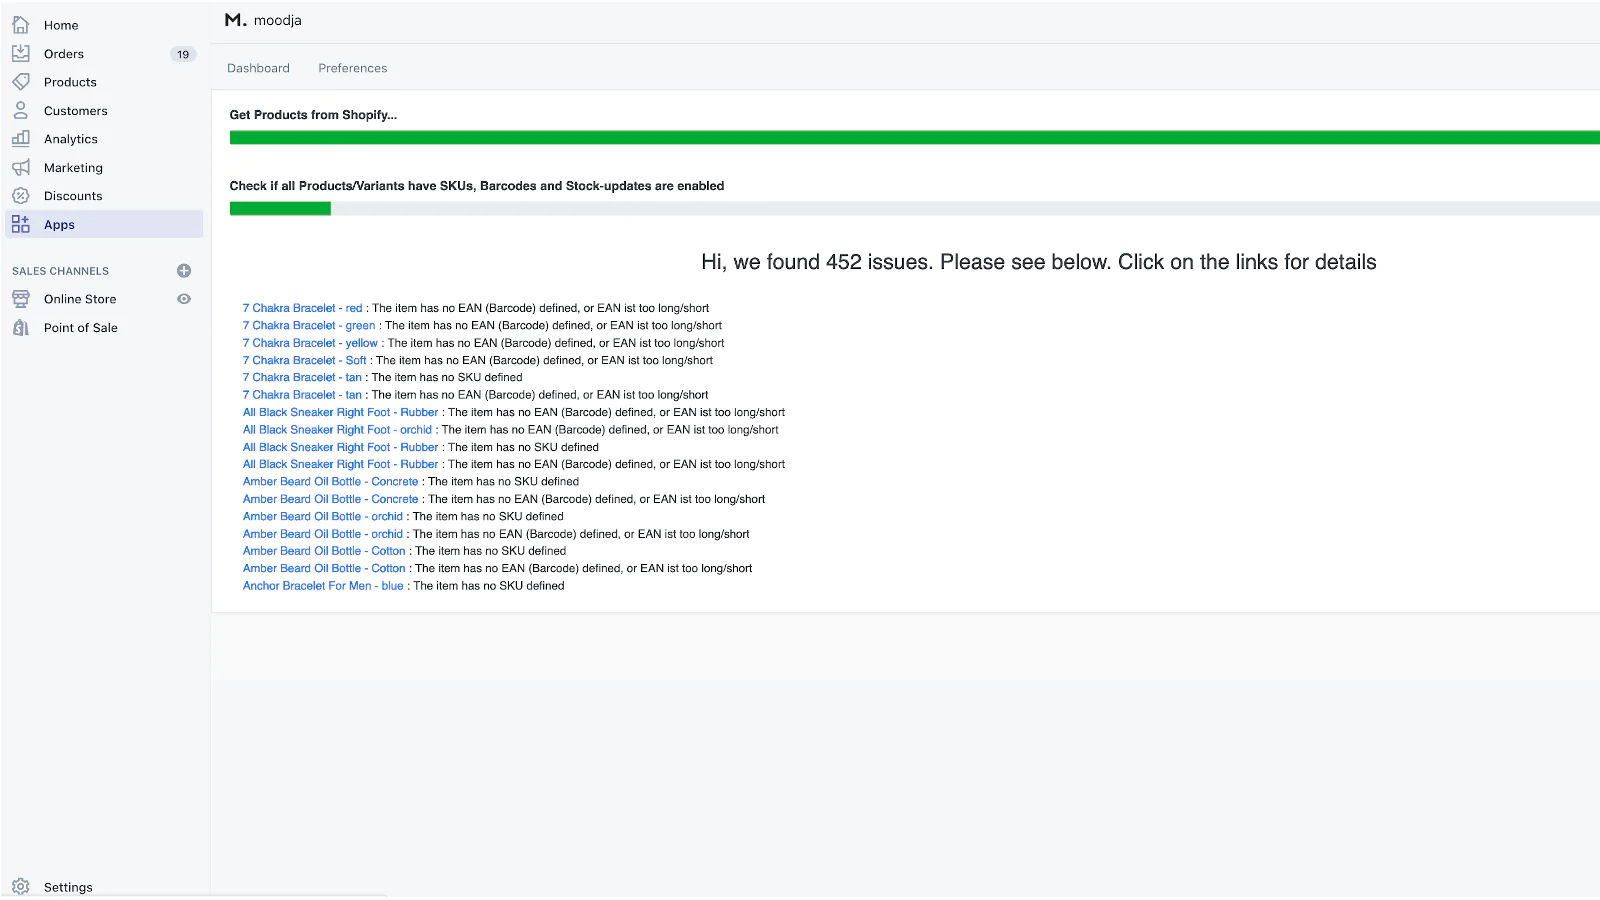This screenshot has width=1600, height=900.
Task: Click the Customers person icon
Action: [20, 110]
